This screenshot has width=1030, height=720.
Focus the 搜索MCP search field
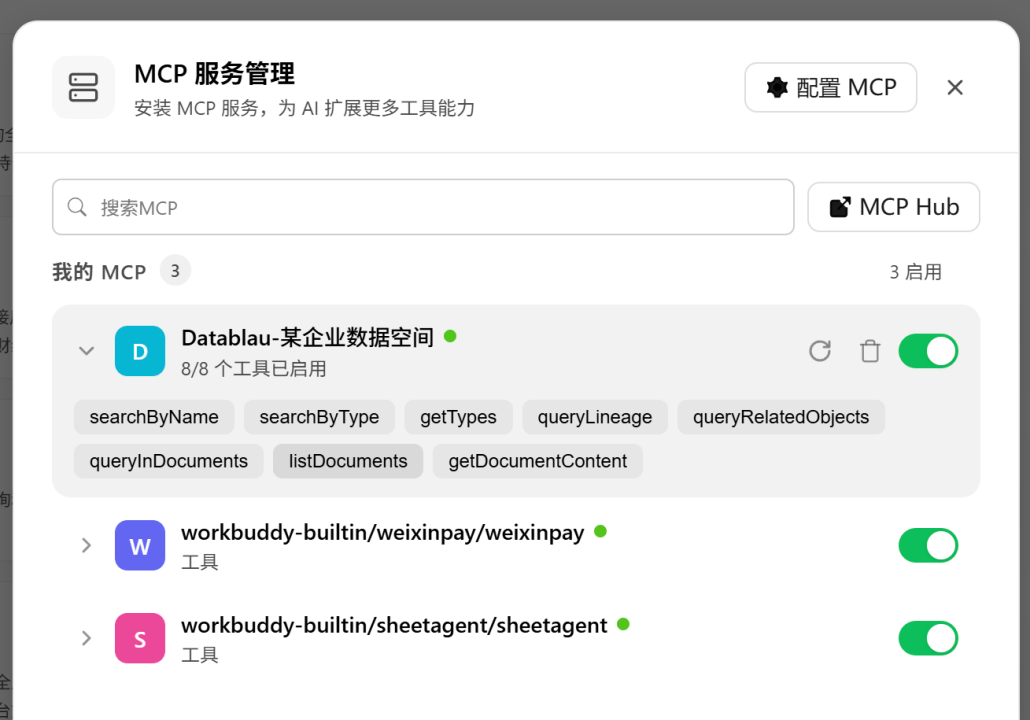(x=423, y=207)
